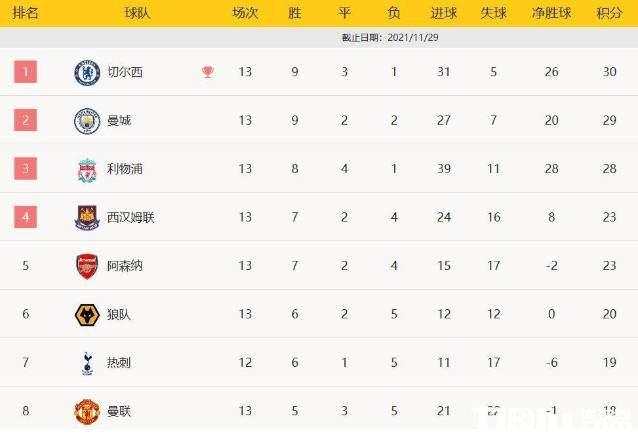Open the 曼城 team name link
Screen dimensions: 638x440
tap(119, 121)
